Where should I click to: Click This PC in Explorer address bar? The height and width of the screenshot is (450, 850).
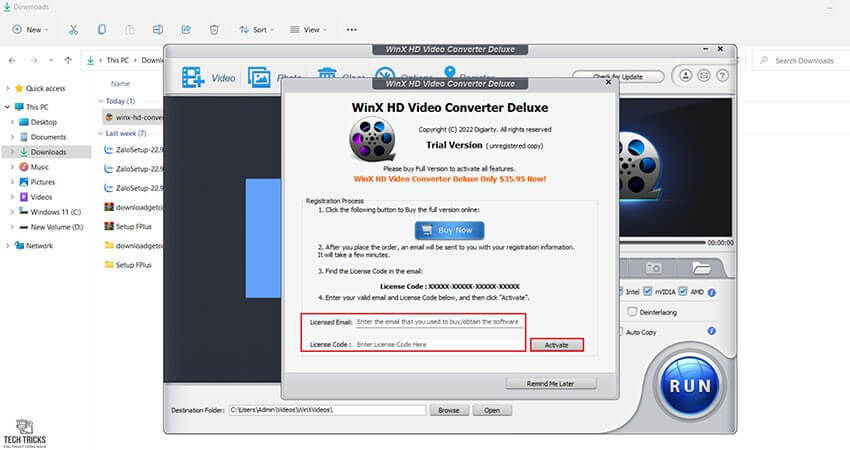tap(117, 60)
